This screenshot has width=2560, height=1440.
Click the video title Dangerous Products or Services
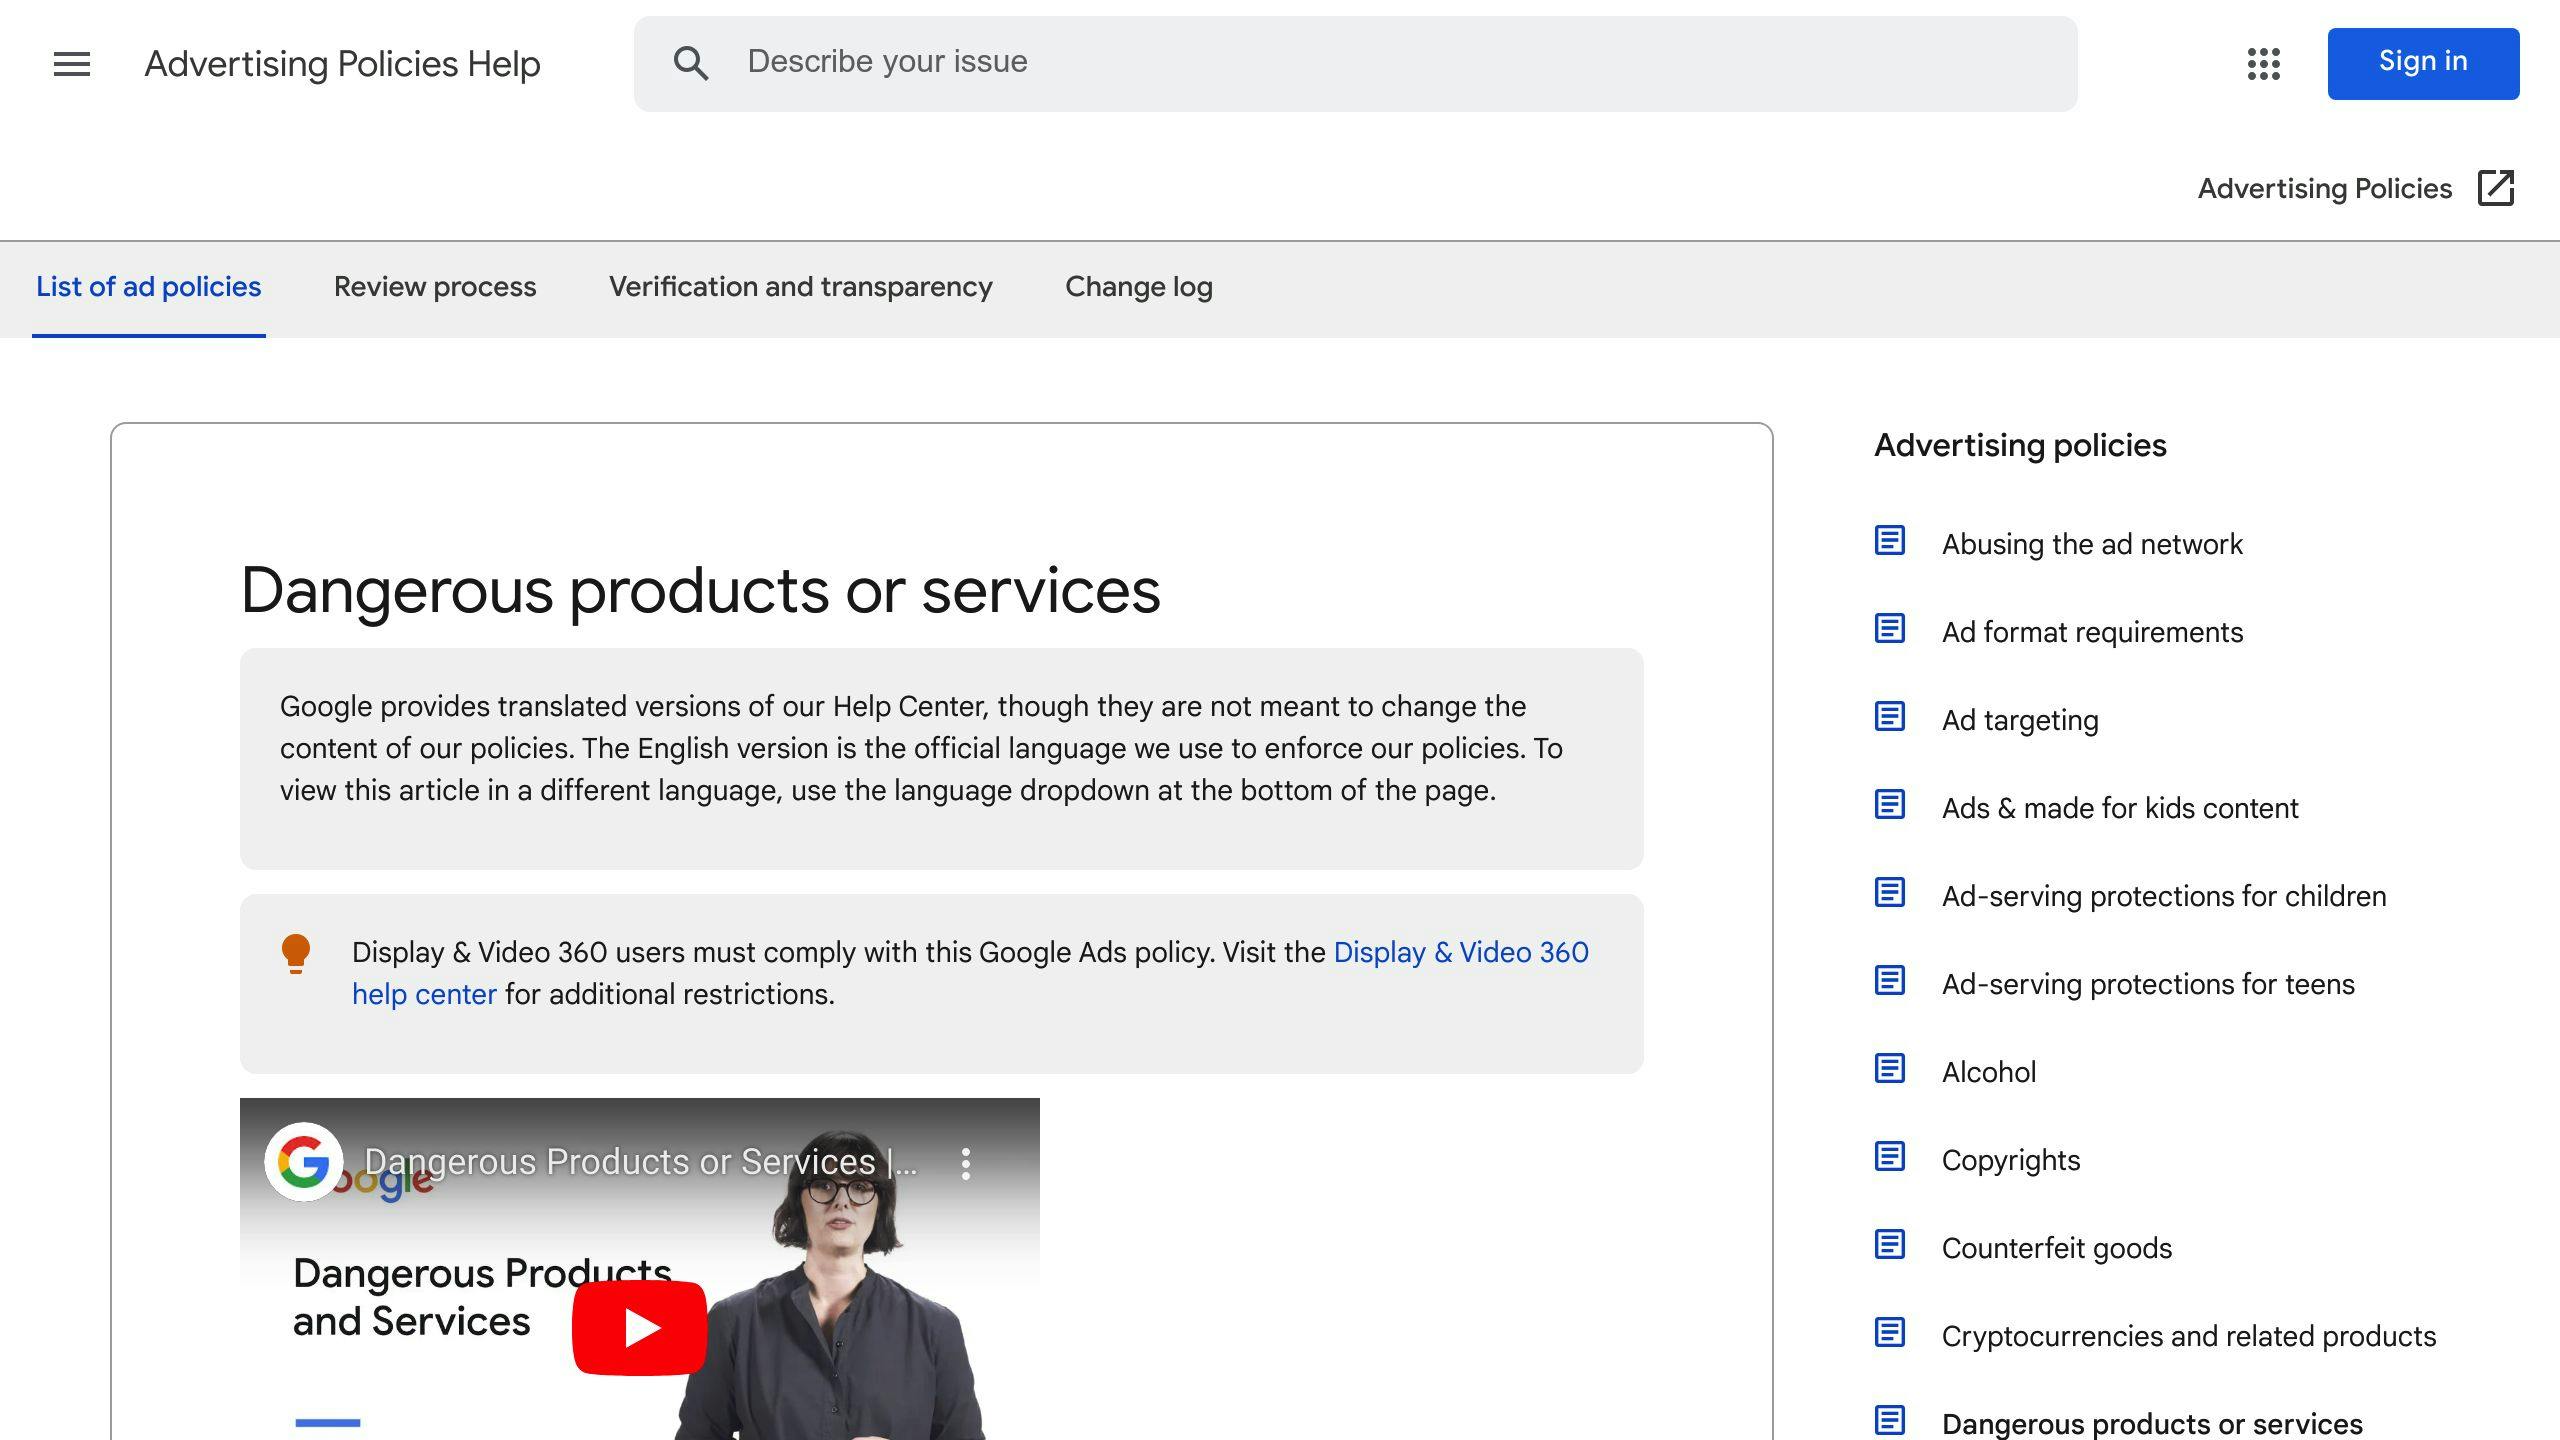640,1162
